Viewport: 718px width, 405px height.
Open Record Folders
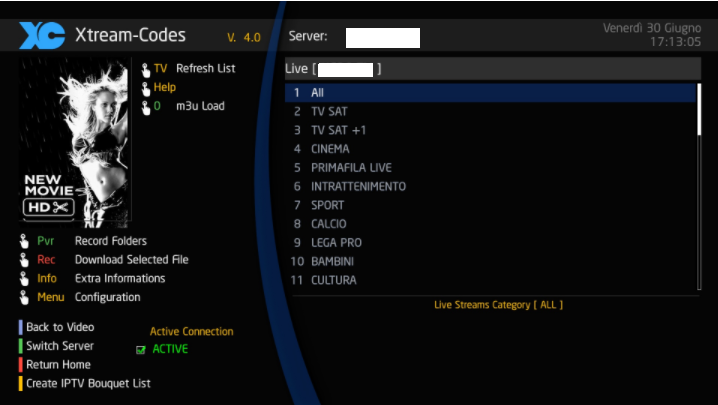[111, 241]
